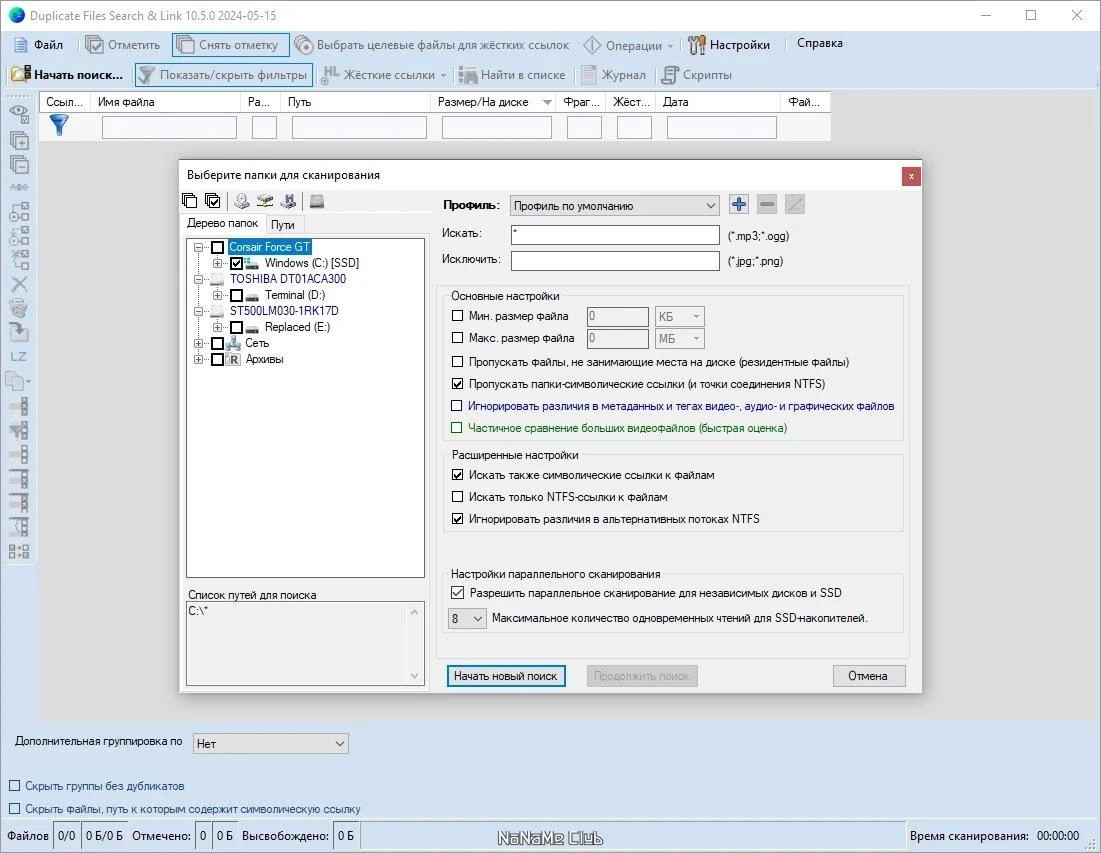Open the Файл menu

pos(39,45)
